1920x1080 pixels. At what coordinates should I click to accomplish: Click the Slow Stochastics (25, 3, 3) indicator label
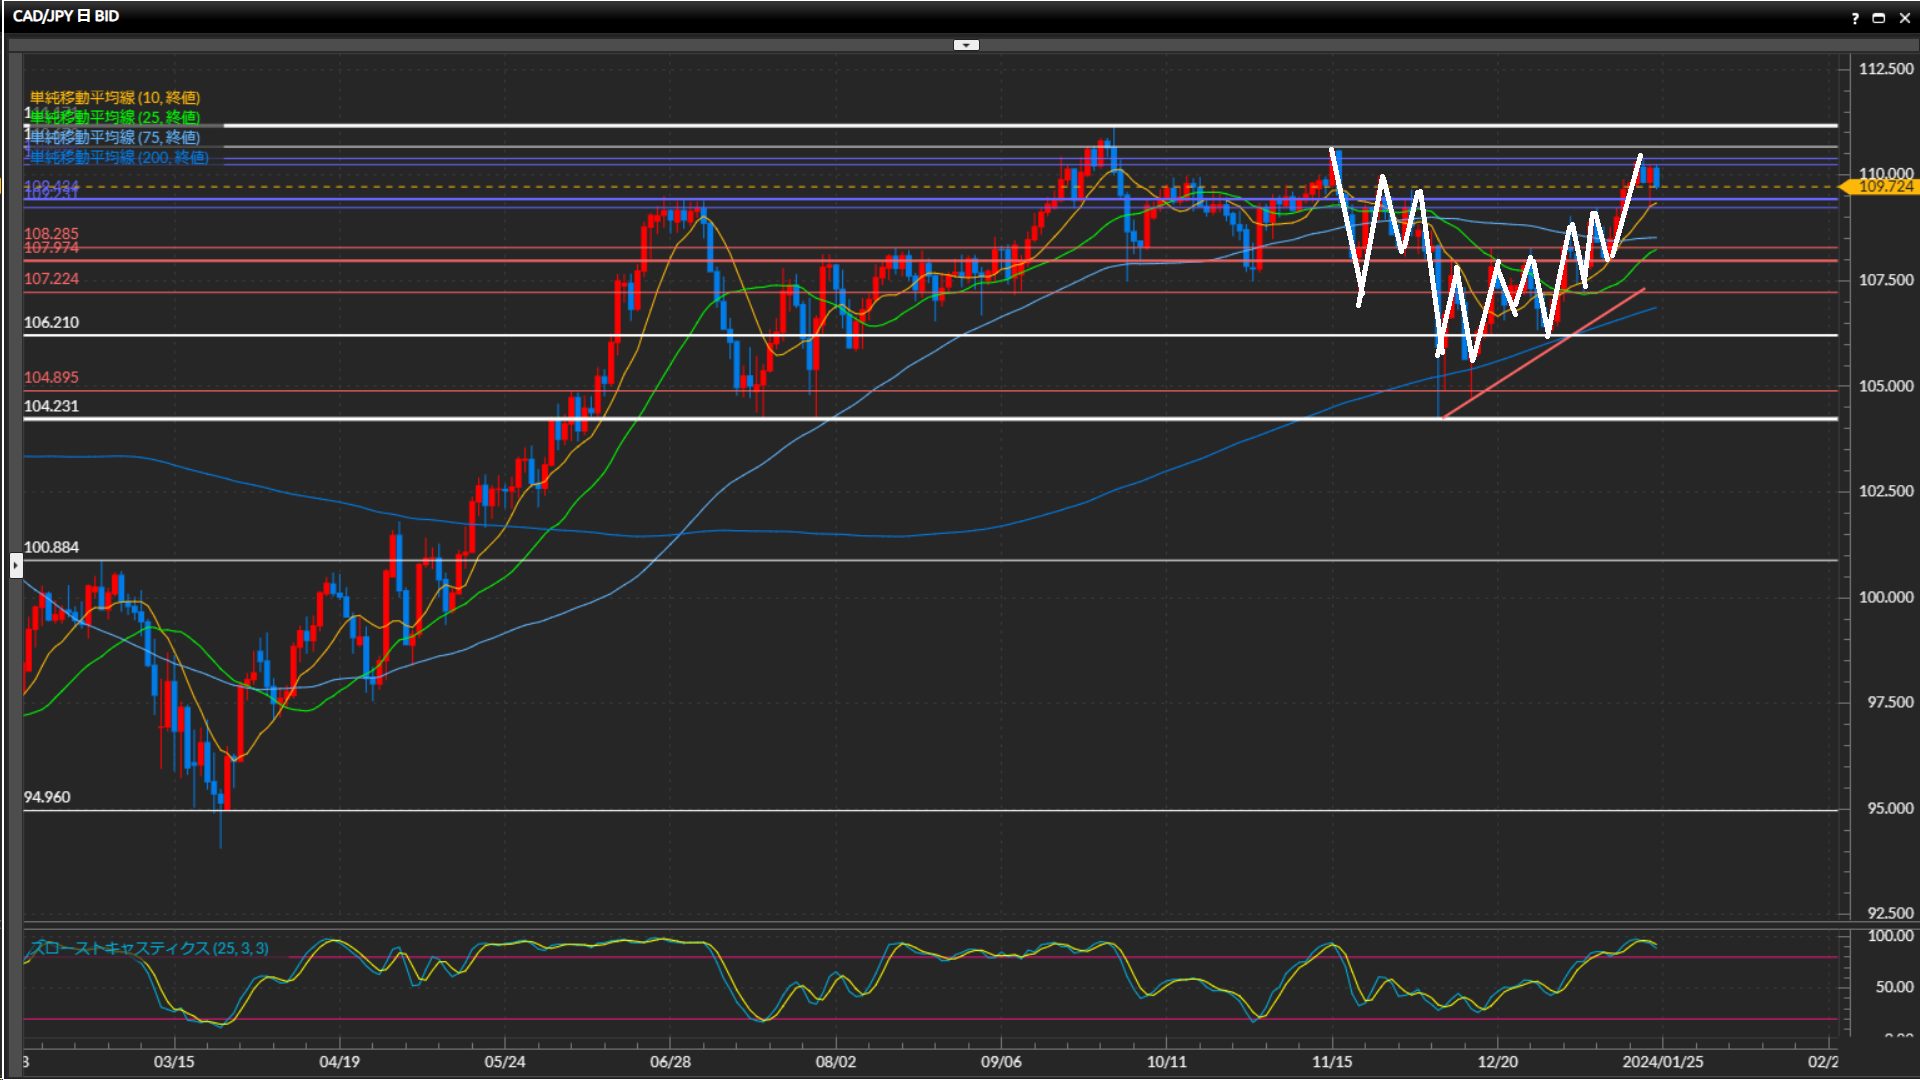(150, 948)
